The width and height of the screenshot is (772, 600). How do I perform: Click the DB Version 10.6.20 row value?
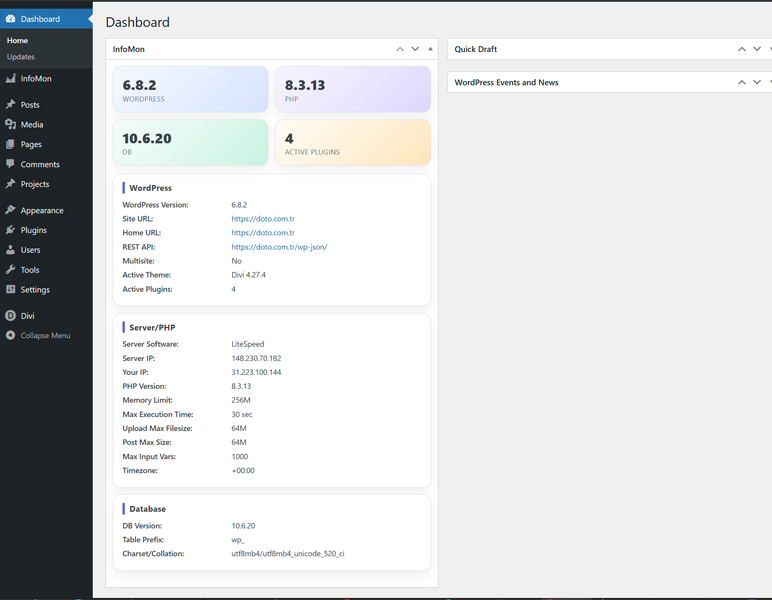243,526
